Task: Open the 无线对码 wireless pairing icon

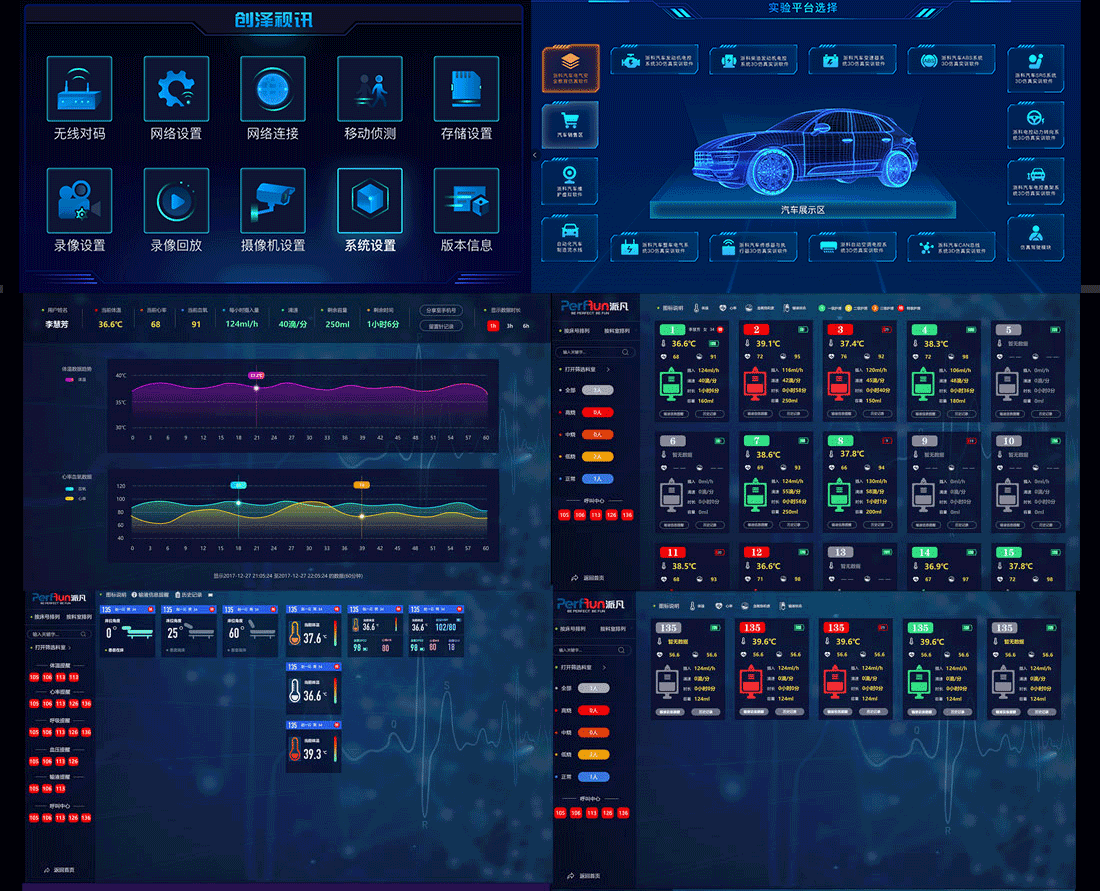Action: (x=79, y=89)
